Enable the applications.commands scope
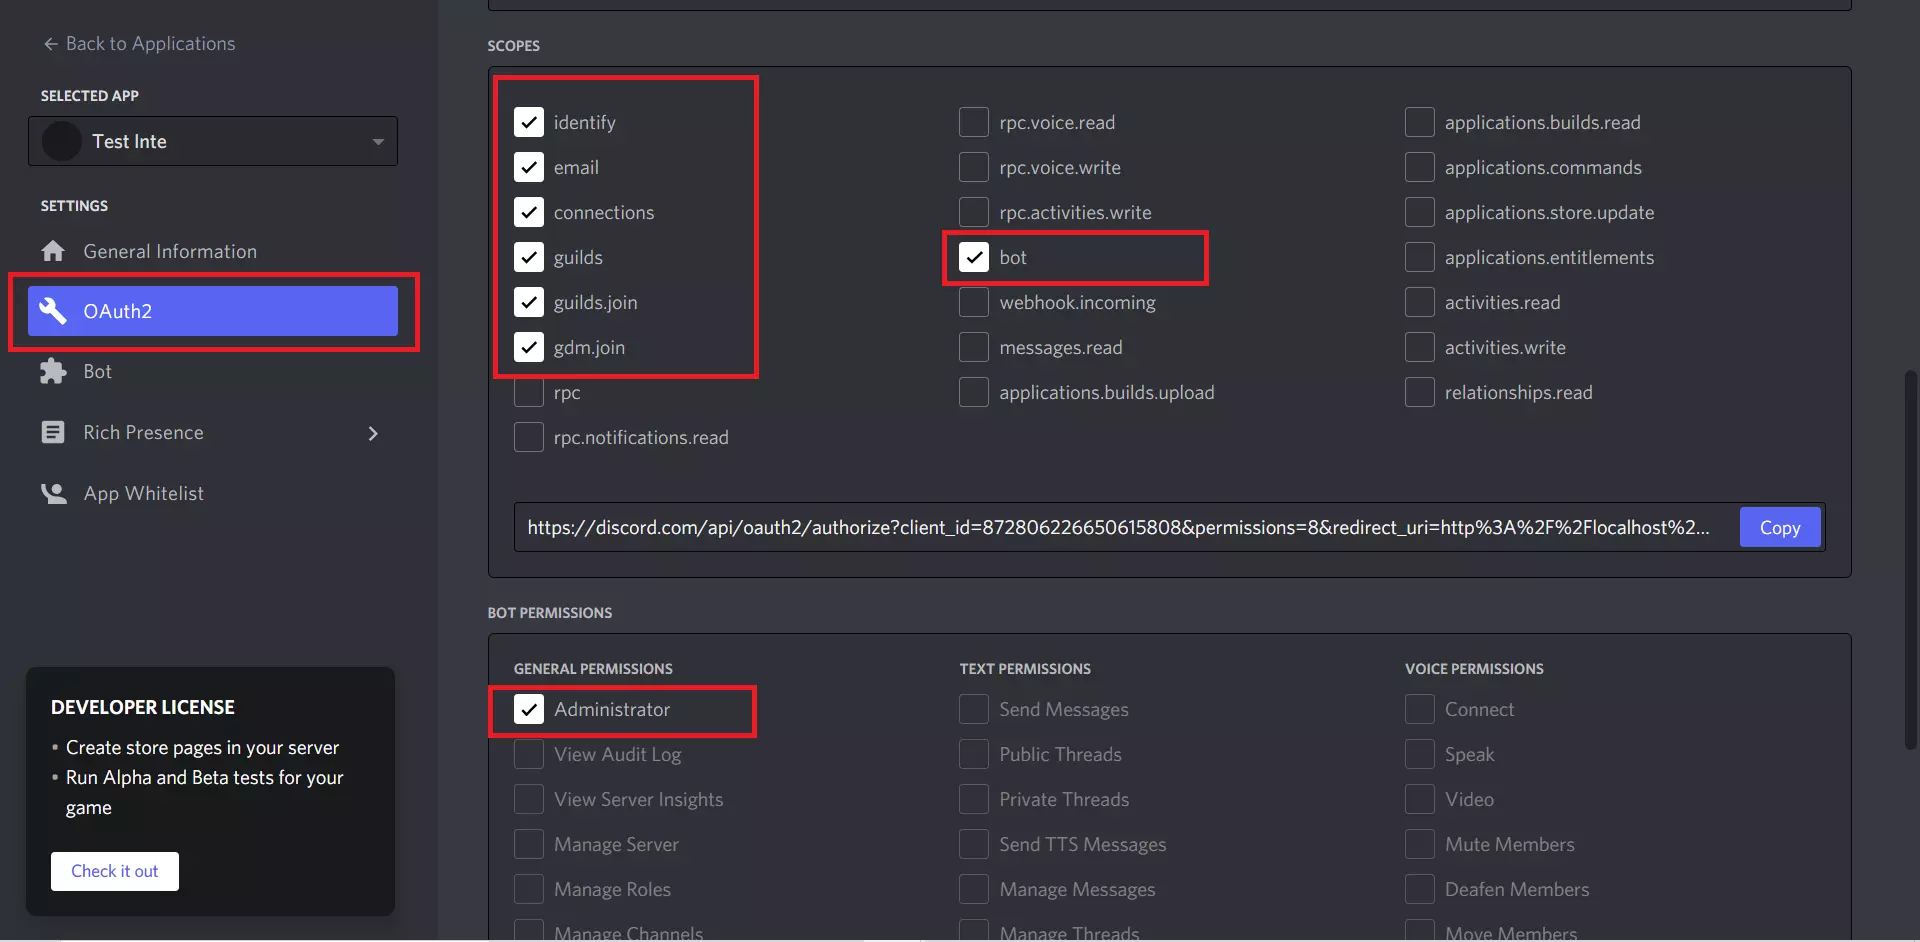Image resolution: width=1920 pixels, height=942 pixels. pyautogui.click(x=1420, y=167)
